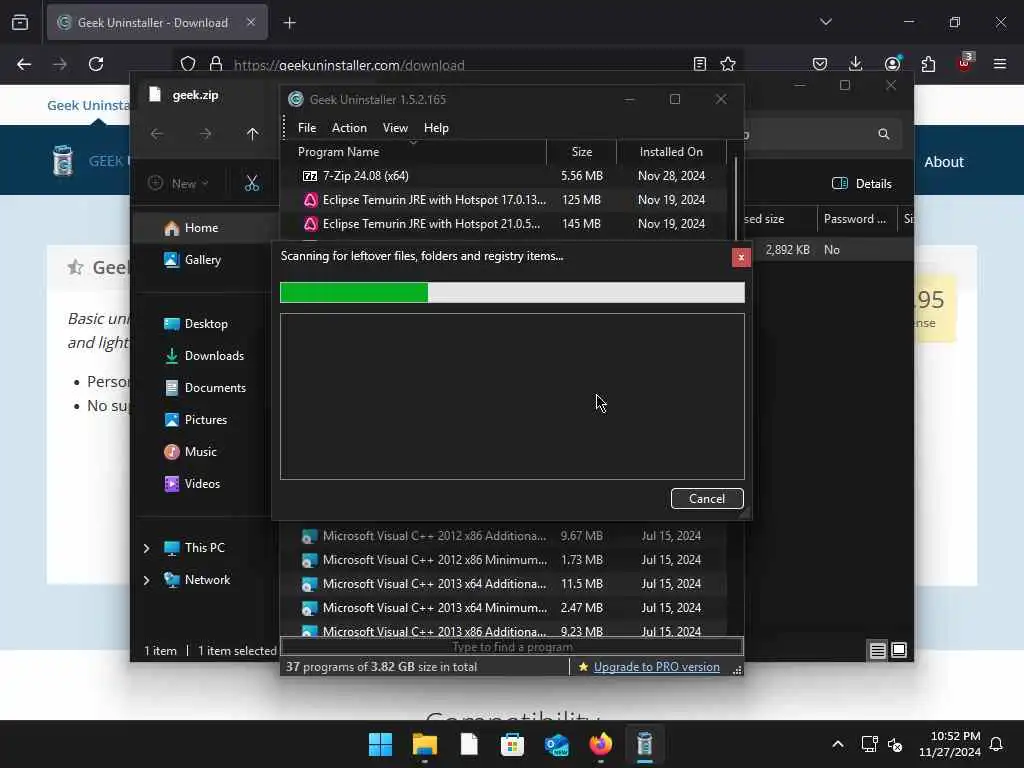Click the Cut scissors icon in Explorer
1024x768 pixels.
(x=251, y=184)
